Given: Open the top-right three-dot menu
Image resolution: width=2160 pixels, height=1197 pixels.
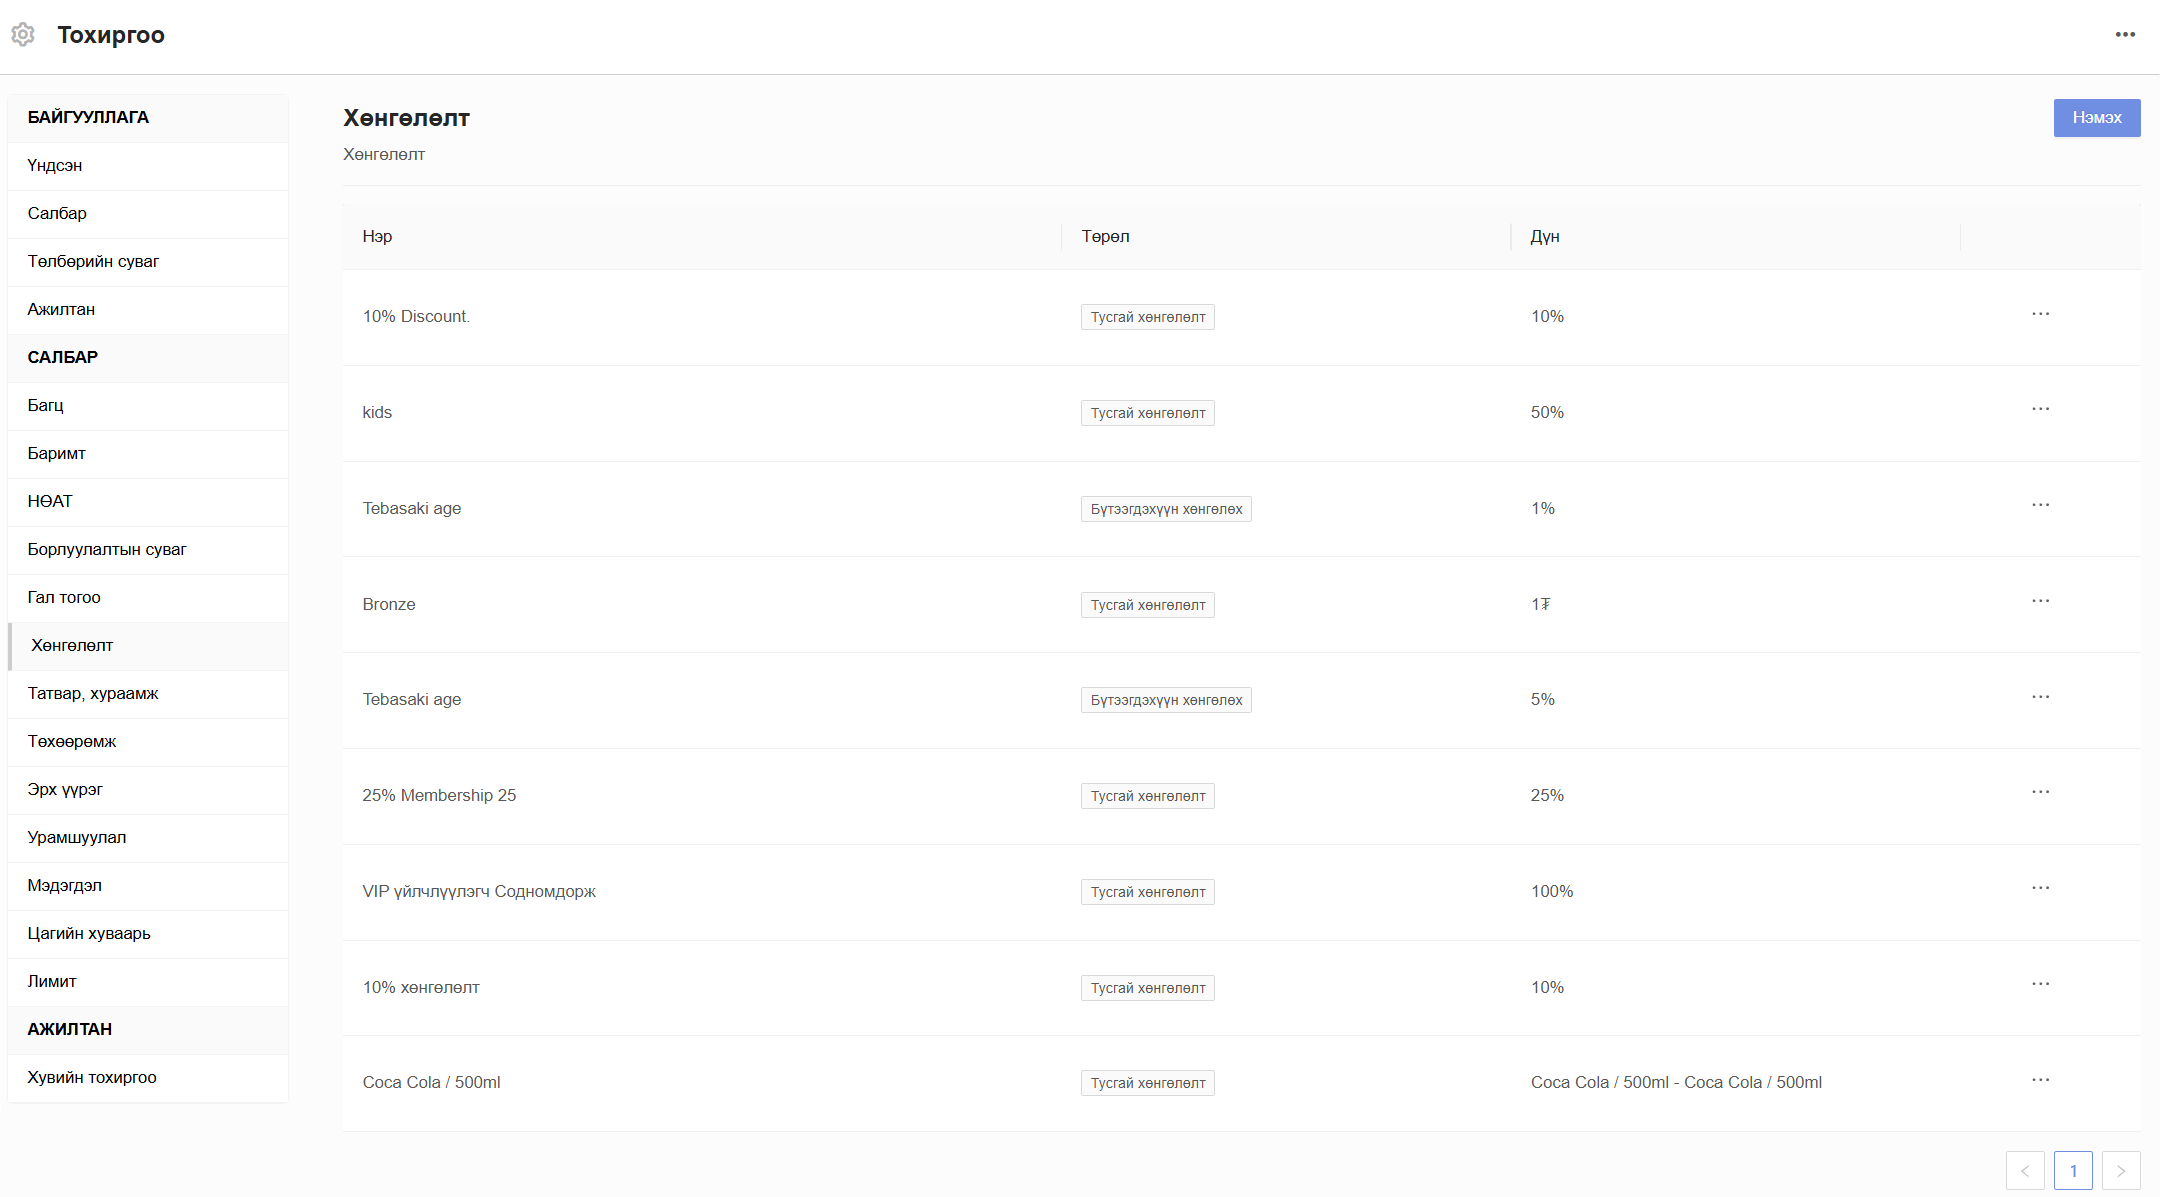Looking at the screenshot, I should tap(2125, 35).
